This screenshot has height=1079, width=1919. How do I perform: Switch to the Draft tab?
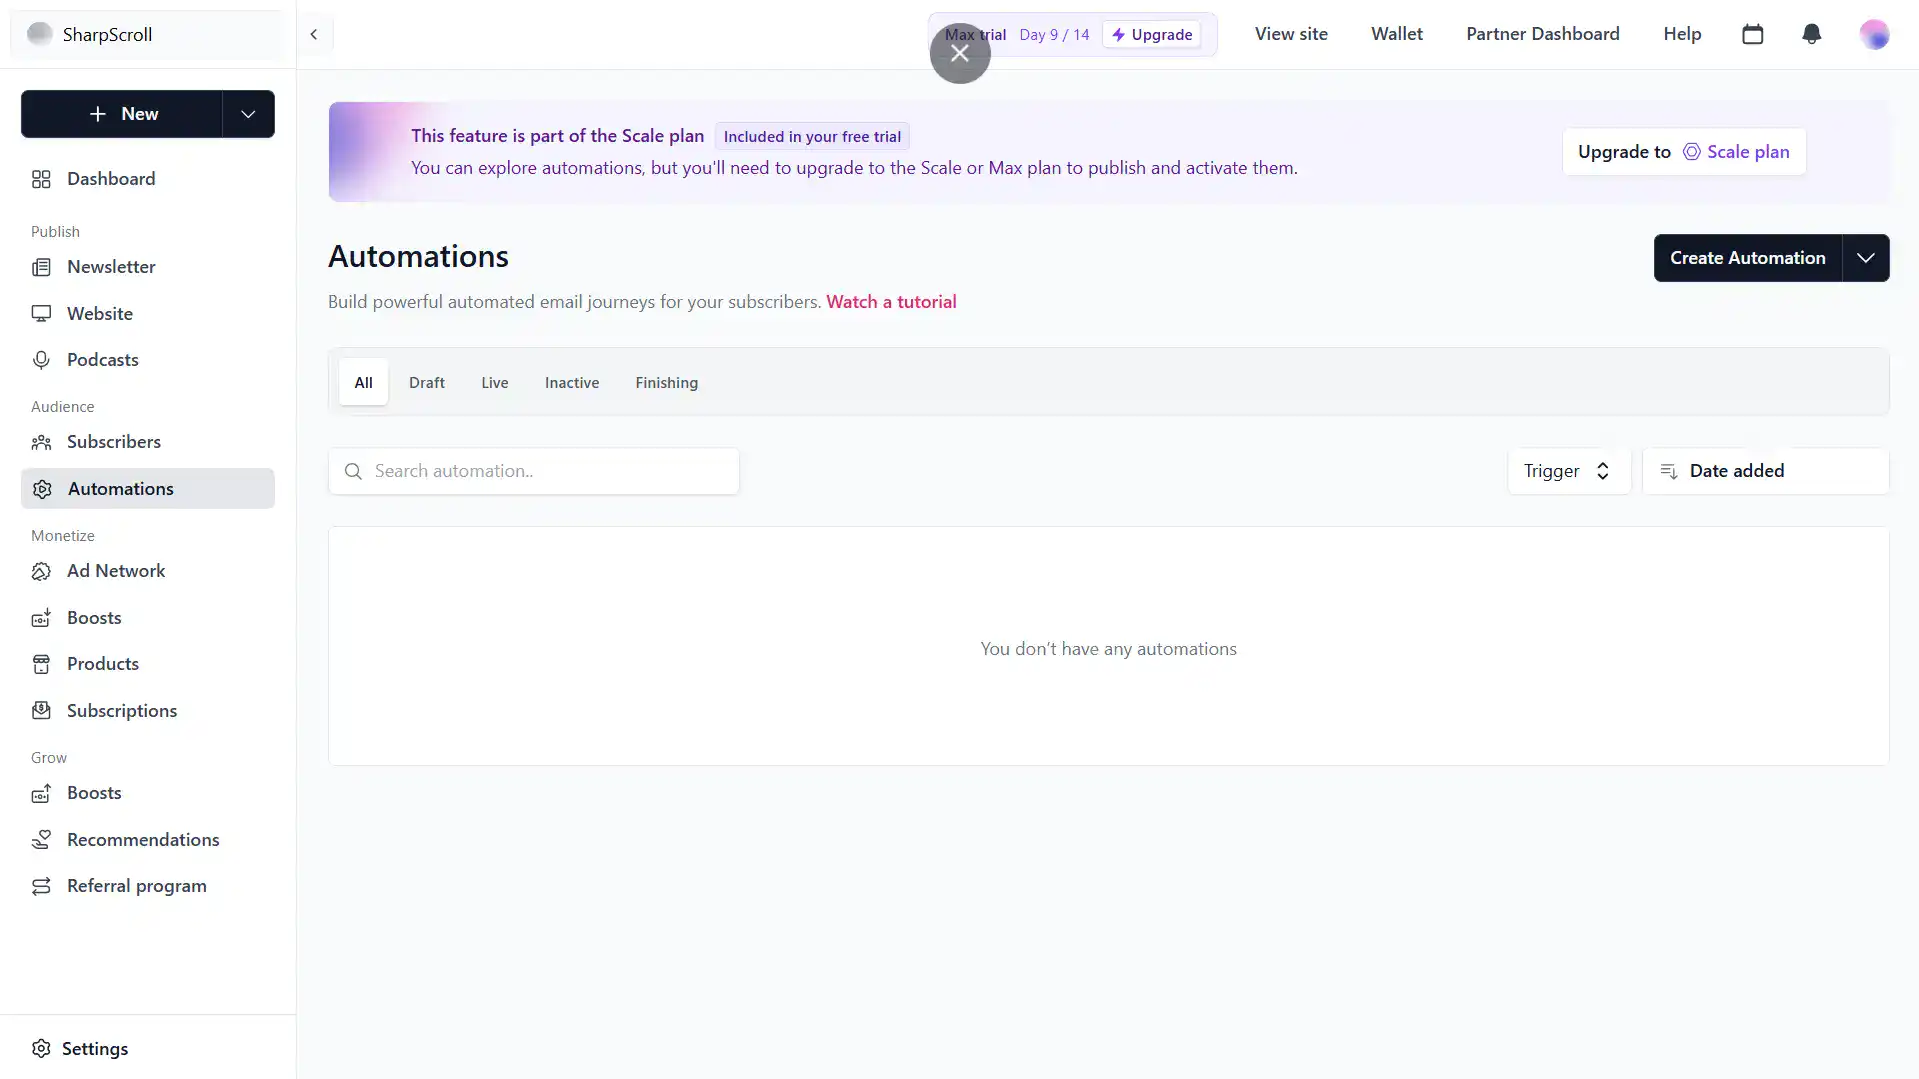point(427,383)
